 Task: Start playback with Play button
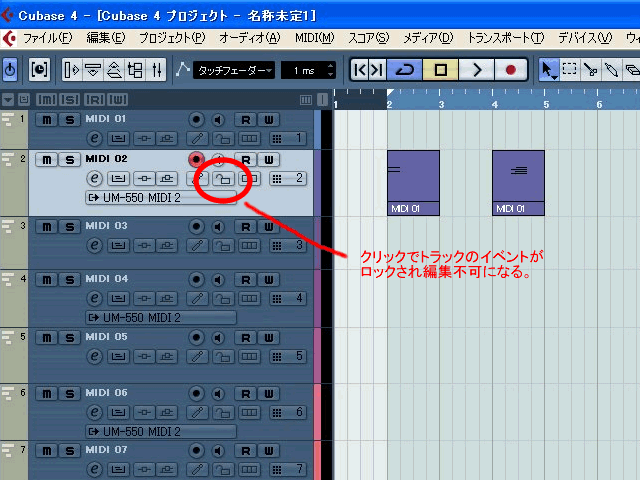476,70
